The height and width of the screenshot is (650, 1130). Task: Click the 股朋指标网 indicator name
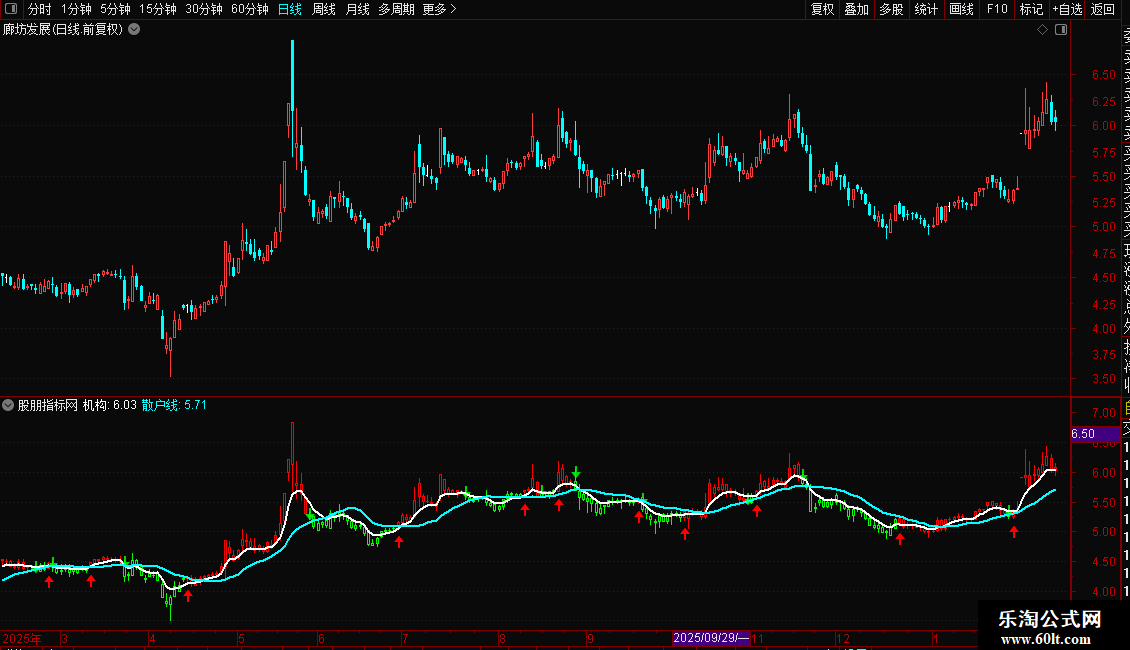[48, 405]
